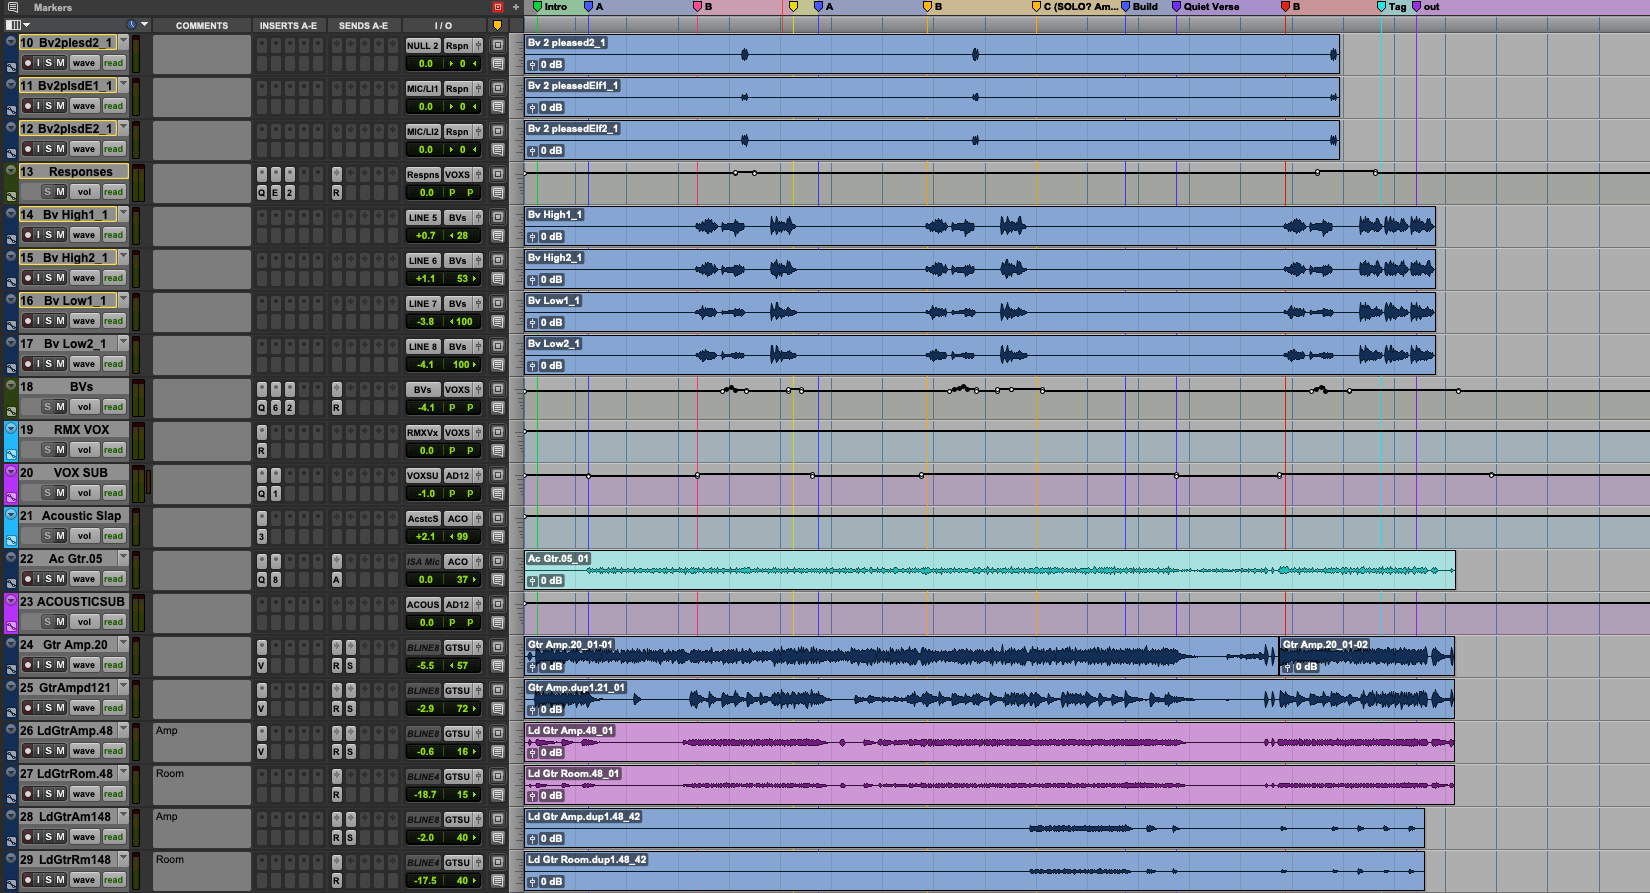1650x893 pixels.
Task: Solo track 11 Bv2plsdE1_1
Action: pyautogui.click(x=48, y=106)
